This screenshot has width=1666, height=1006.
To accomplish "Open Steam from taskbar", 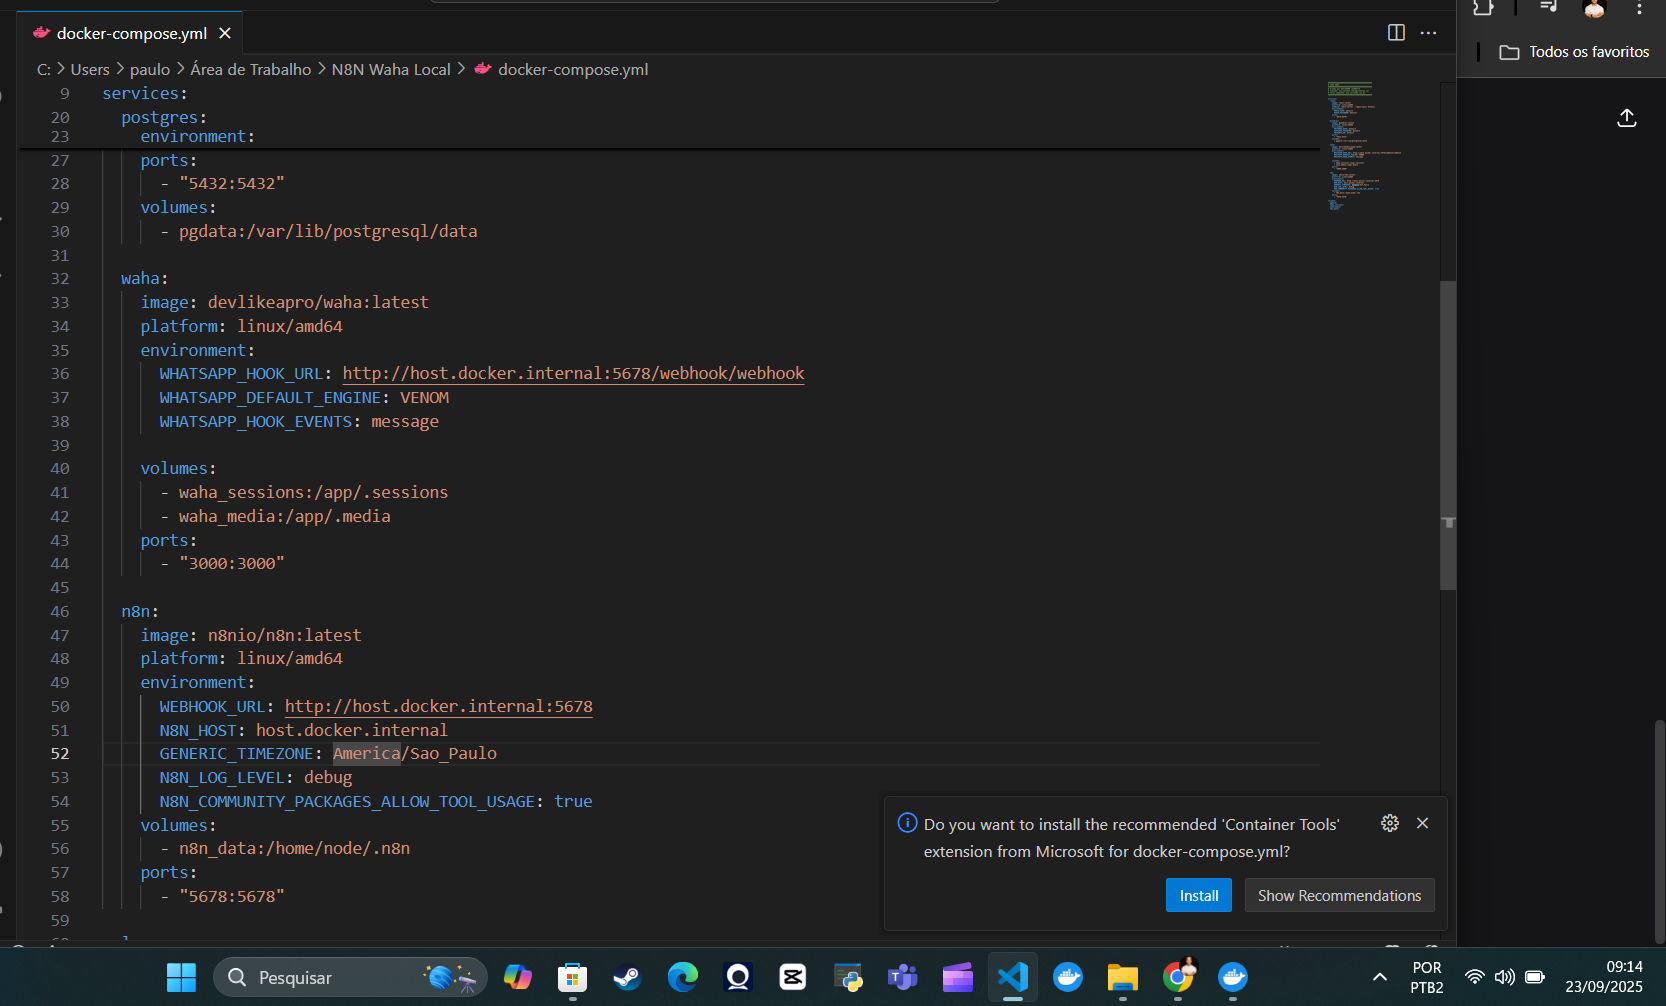I will pos(628,977).
